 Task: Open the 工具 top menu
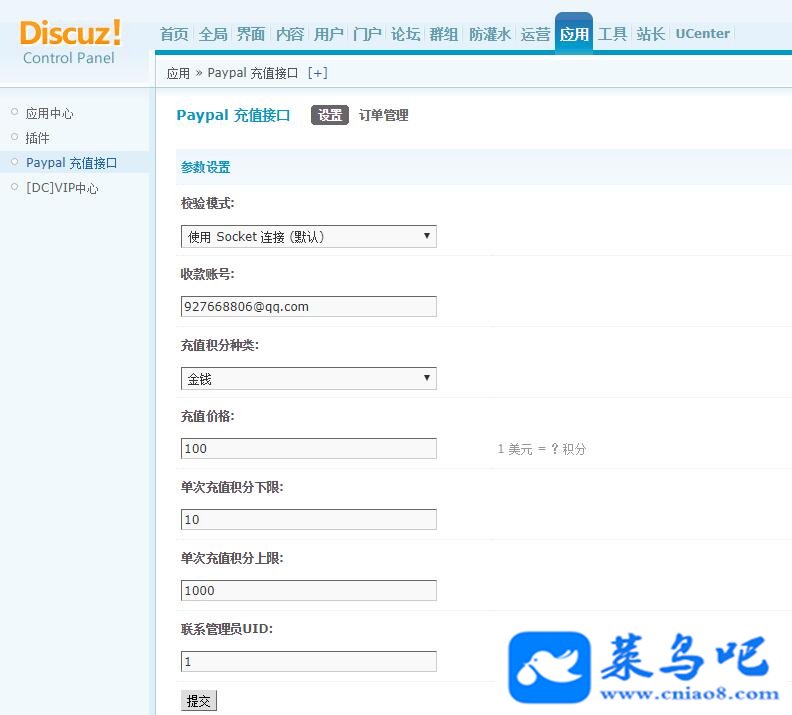(x=612, y=34)
